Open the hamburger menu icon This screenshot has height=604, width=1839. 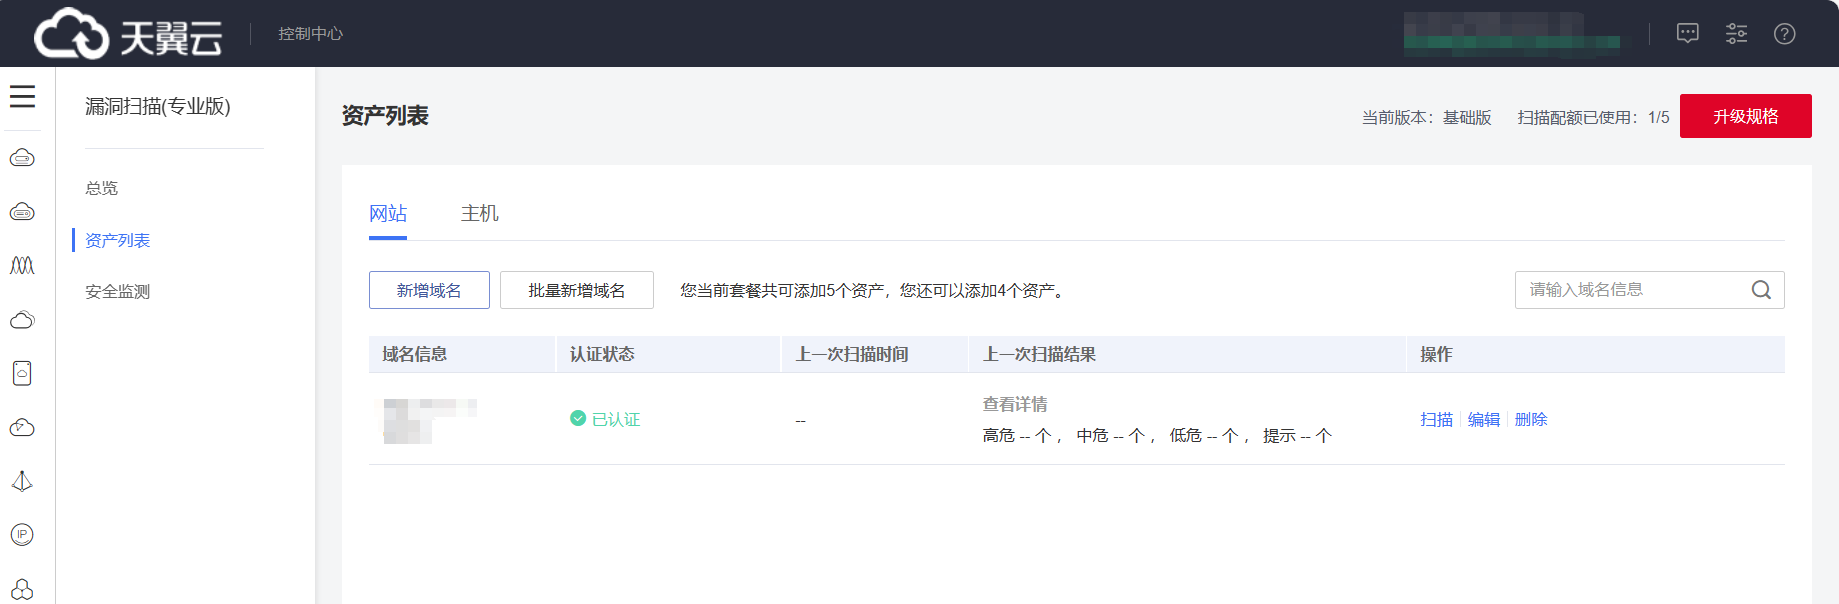pos(22,96)
